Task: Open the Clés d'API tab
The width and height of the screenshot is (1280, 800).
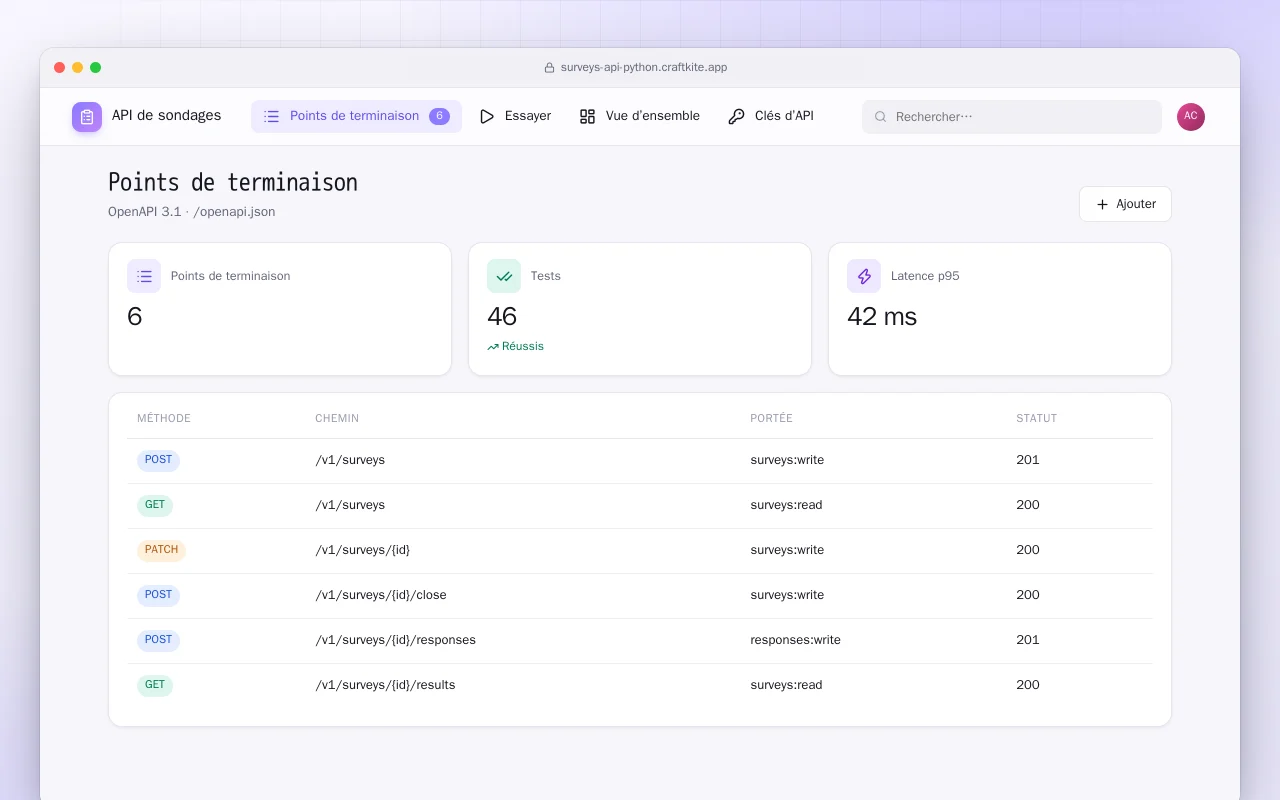Action: 771,116
